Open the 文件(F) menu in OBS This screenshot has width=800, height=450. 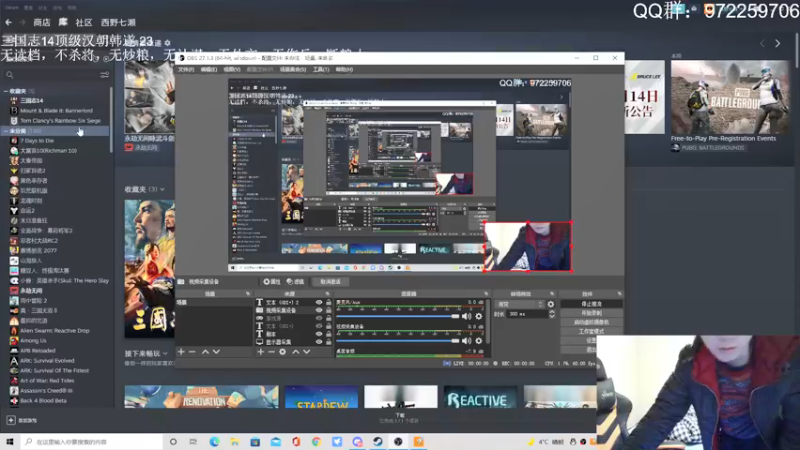pyautogui.click(x=186, y=69)
